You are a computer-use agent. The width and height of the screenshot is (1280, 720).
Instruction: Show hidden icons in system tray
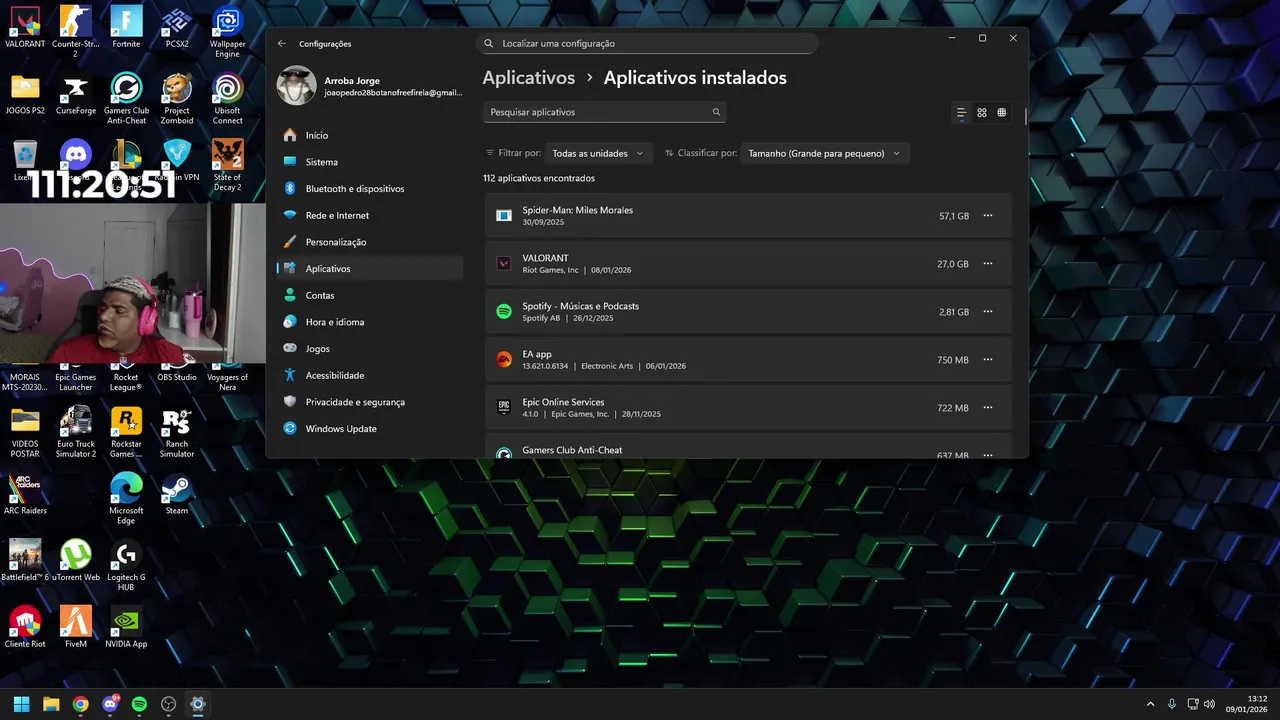click(1150, 704)
